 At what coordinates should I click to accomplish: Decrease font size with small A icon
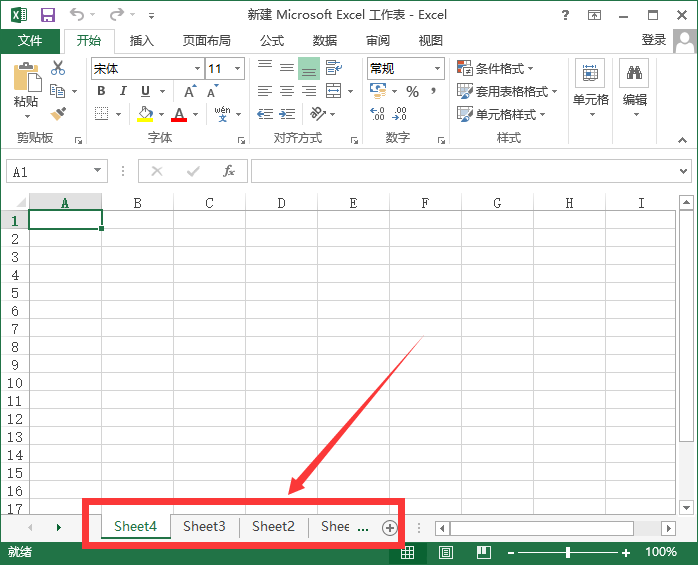(212, 91)
